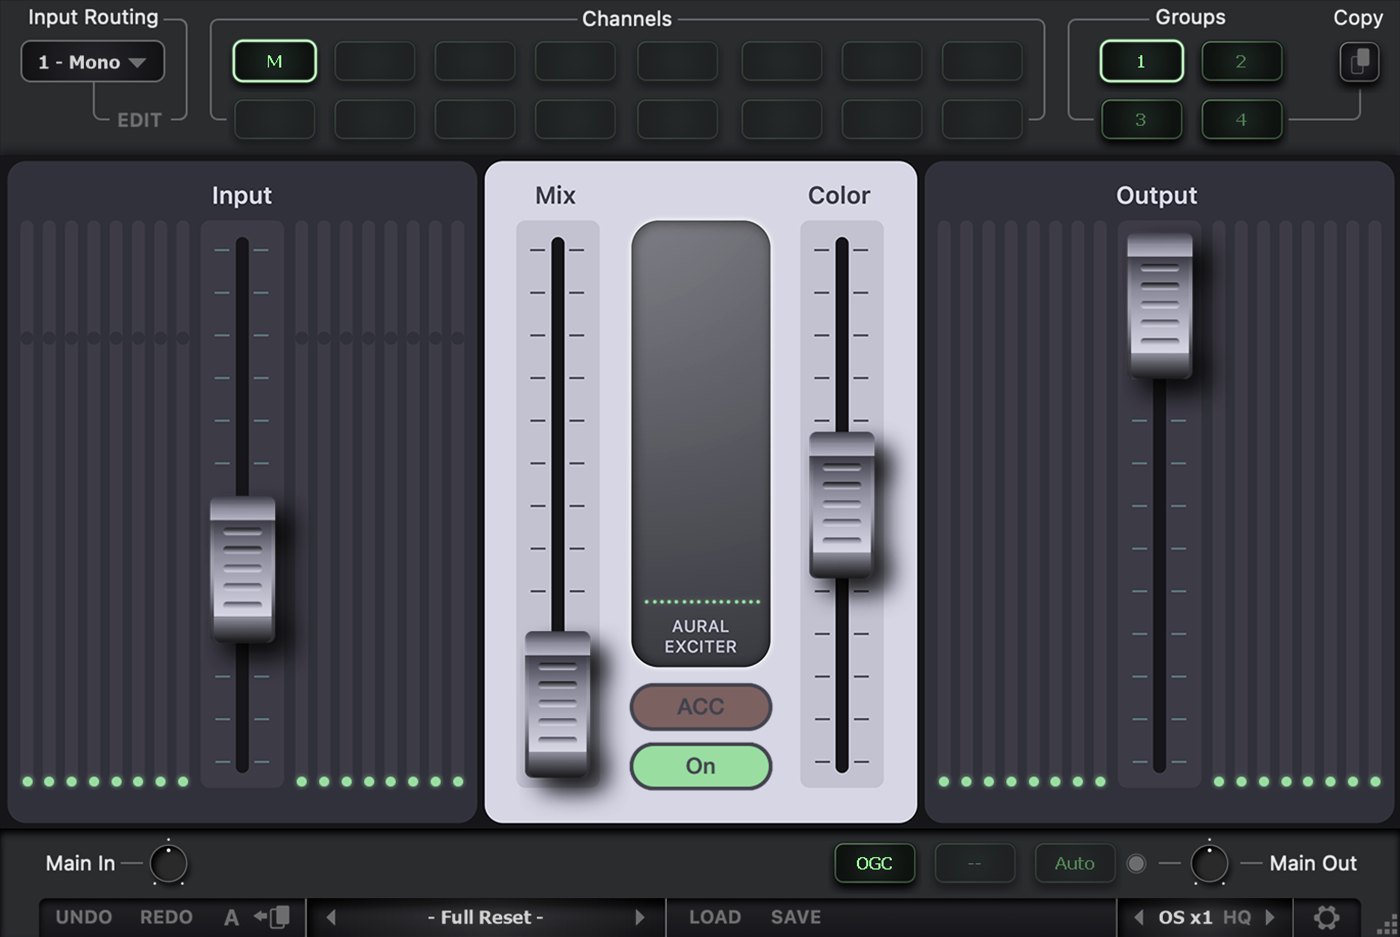Select Group 2
The image size is (1400, 937).
(1241, 62)
